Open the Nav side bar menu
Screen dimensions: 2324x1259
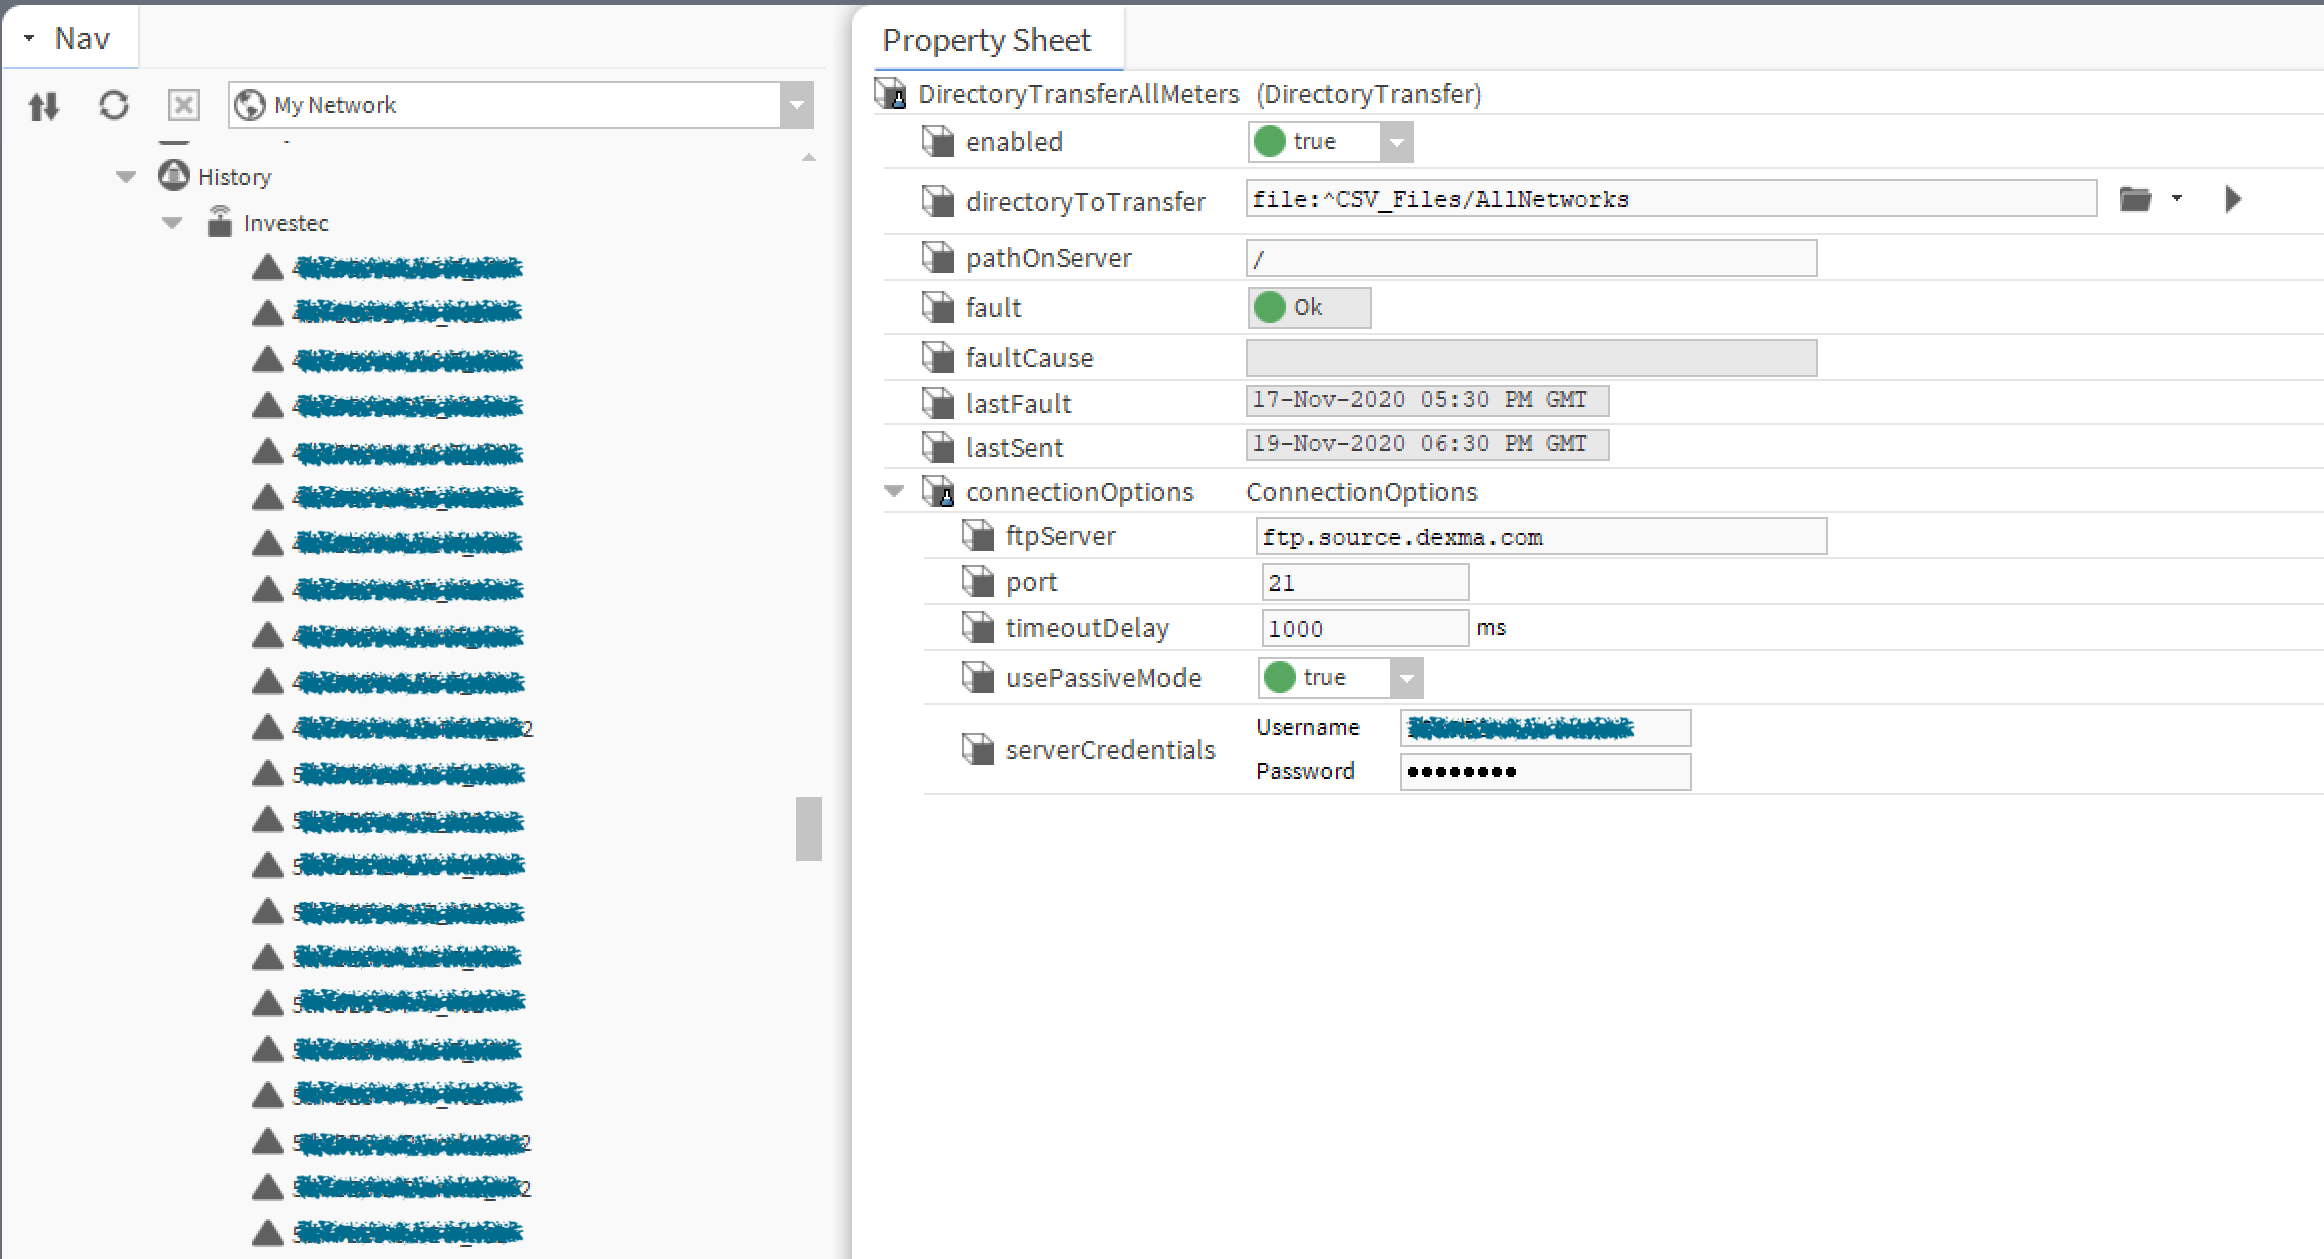click(29, 38)
